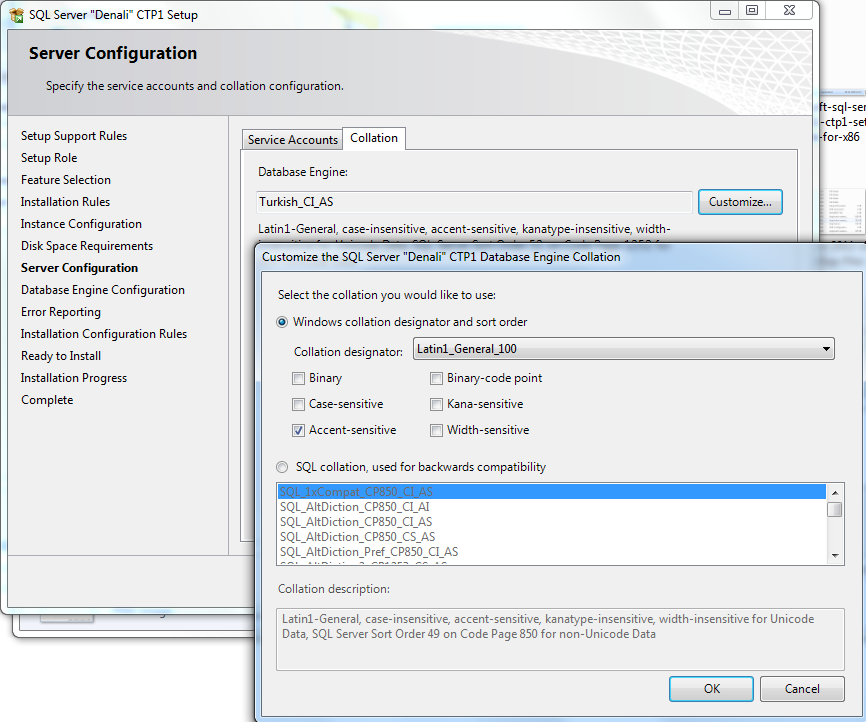Click Disk Space Requirements step
Image resolution: width=866 pixels, height=722 pixels.
(x=87, y=246)
